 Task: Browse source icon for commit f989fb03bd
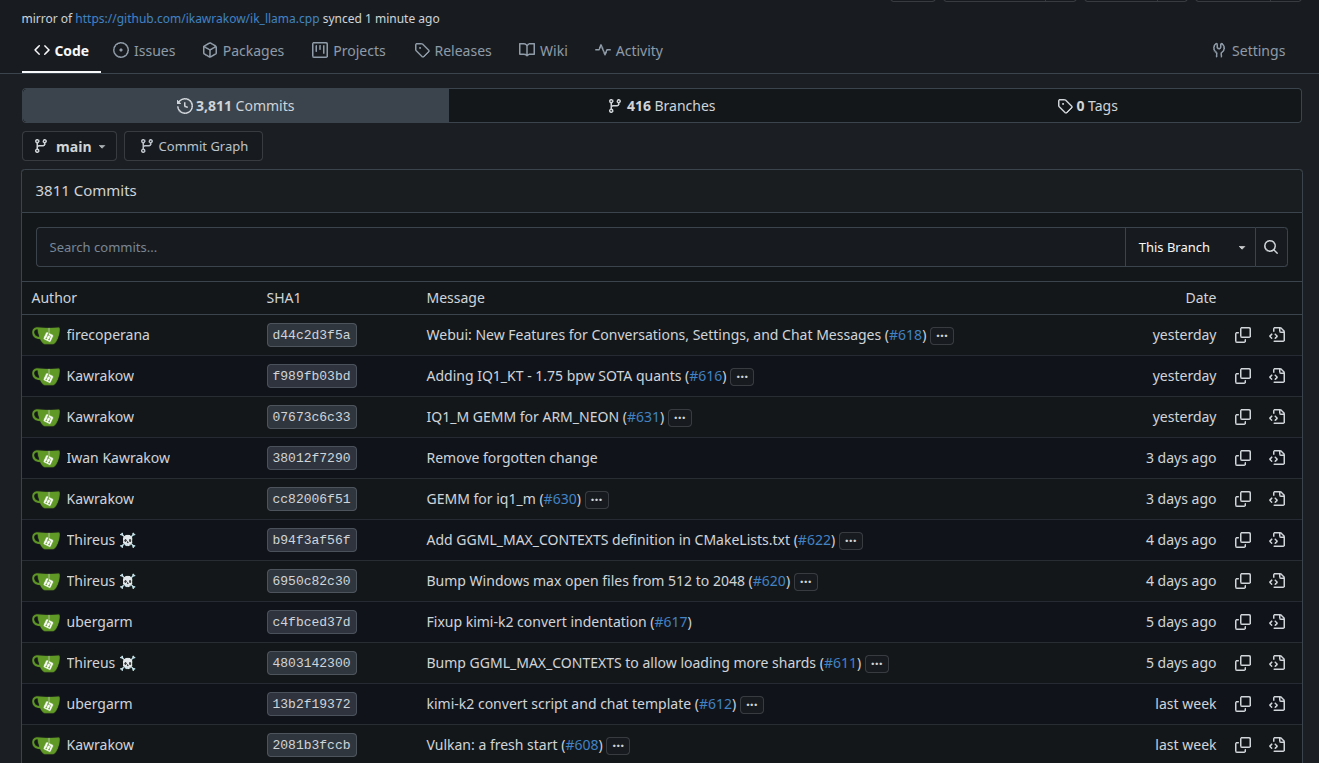1277,376
